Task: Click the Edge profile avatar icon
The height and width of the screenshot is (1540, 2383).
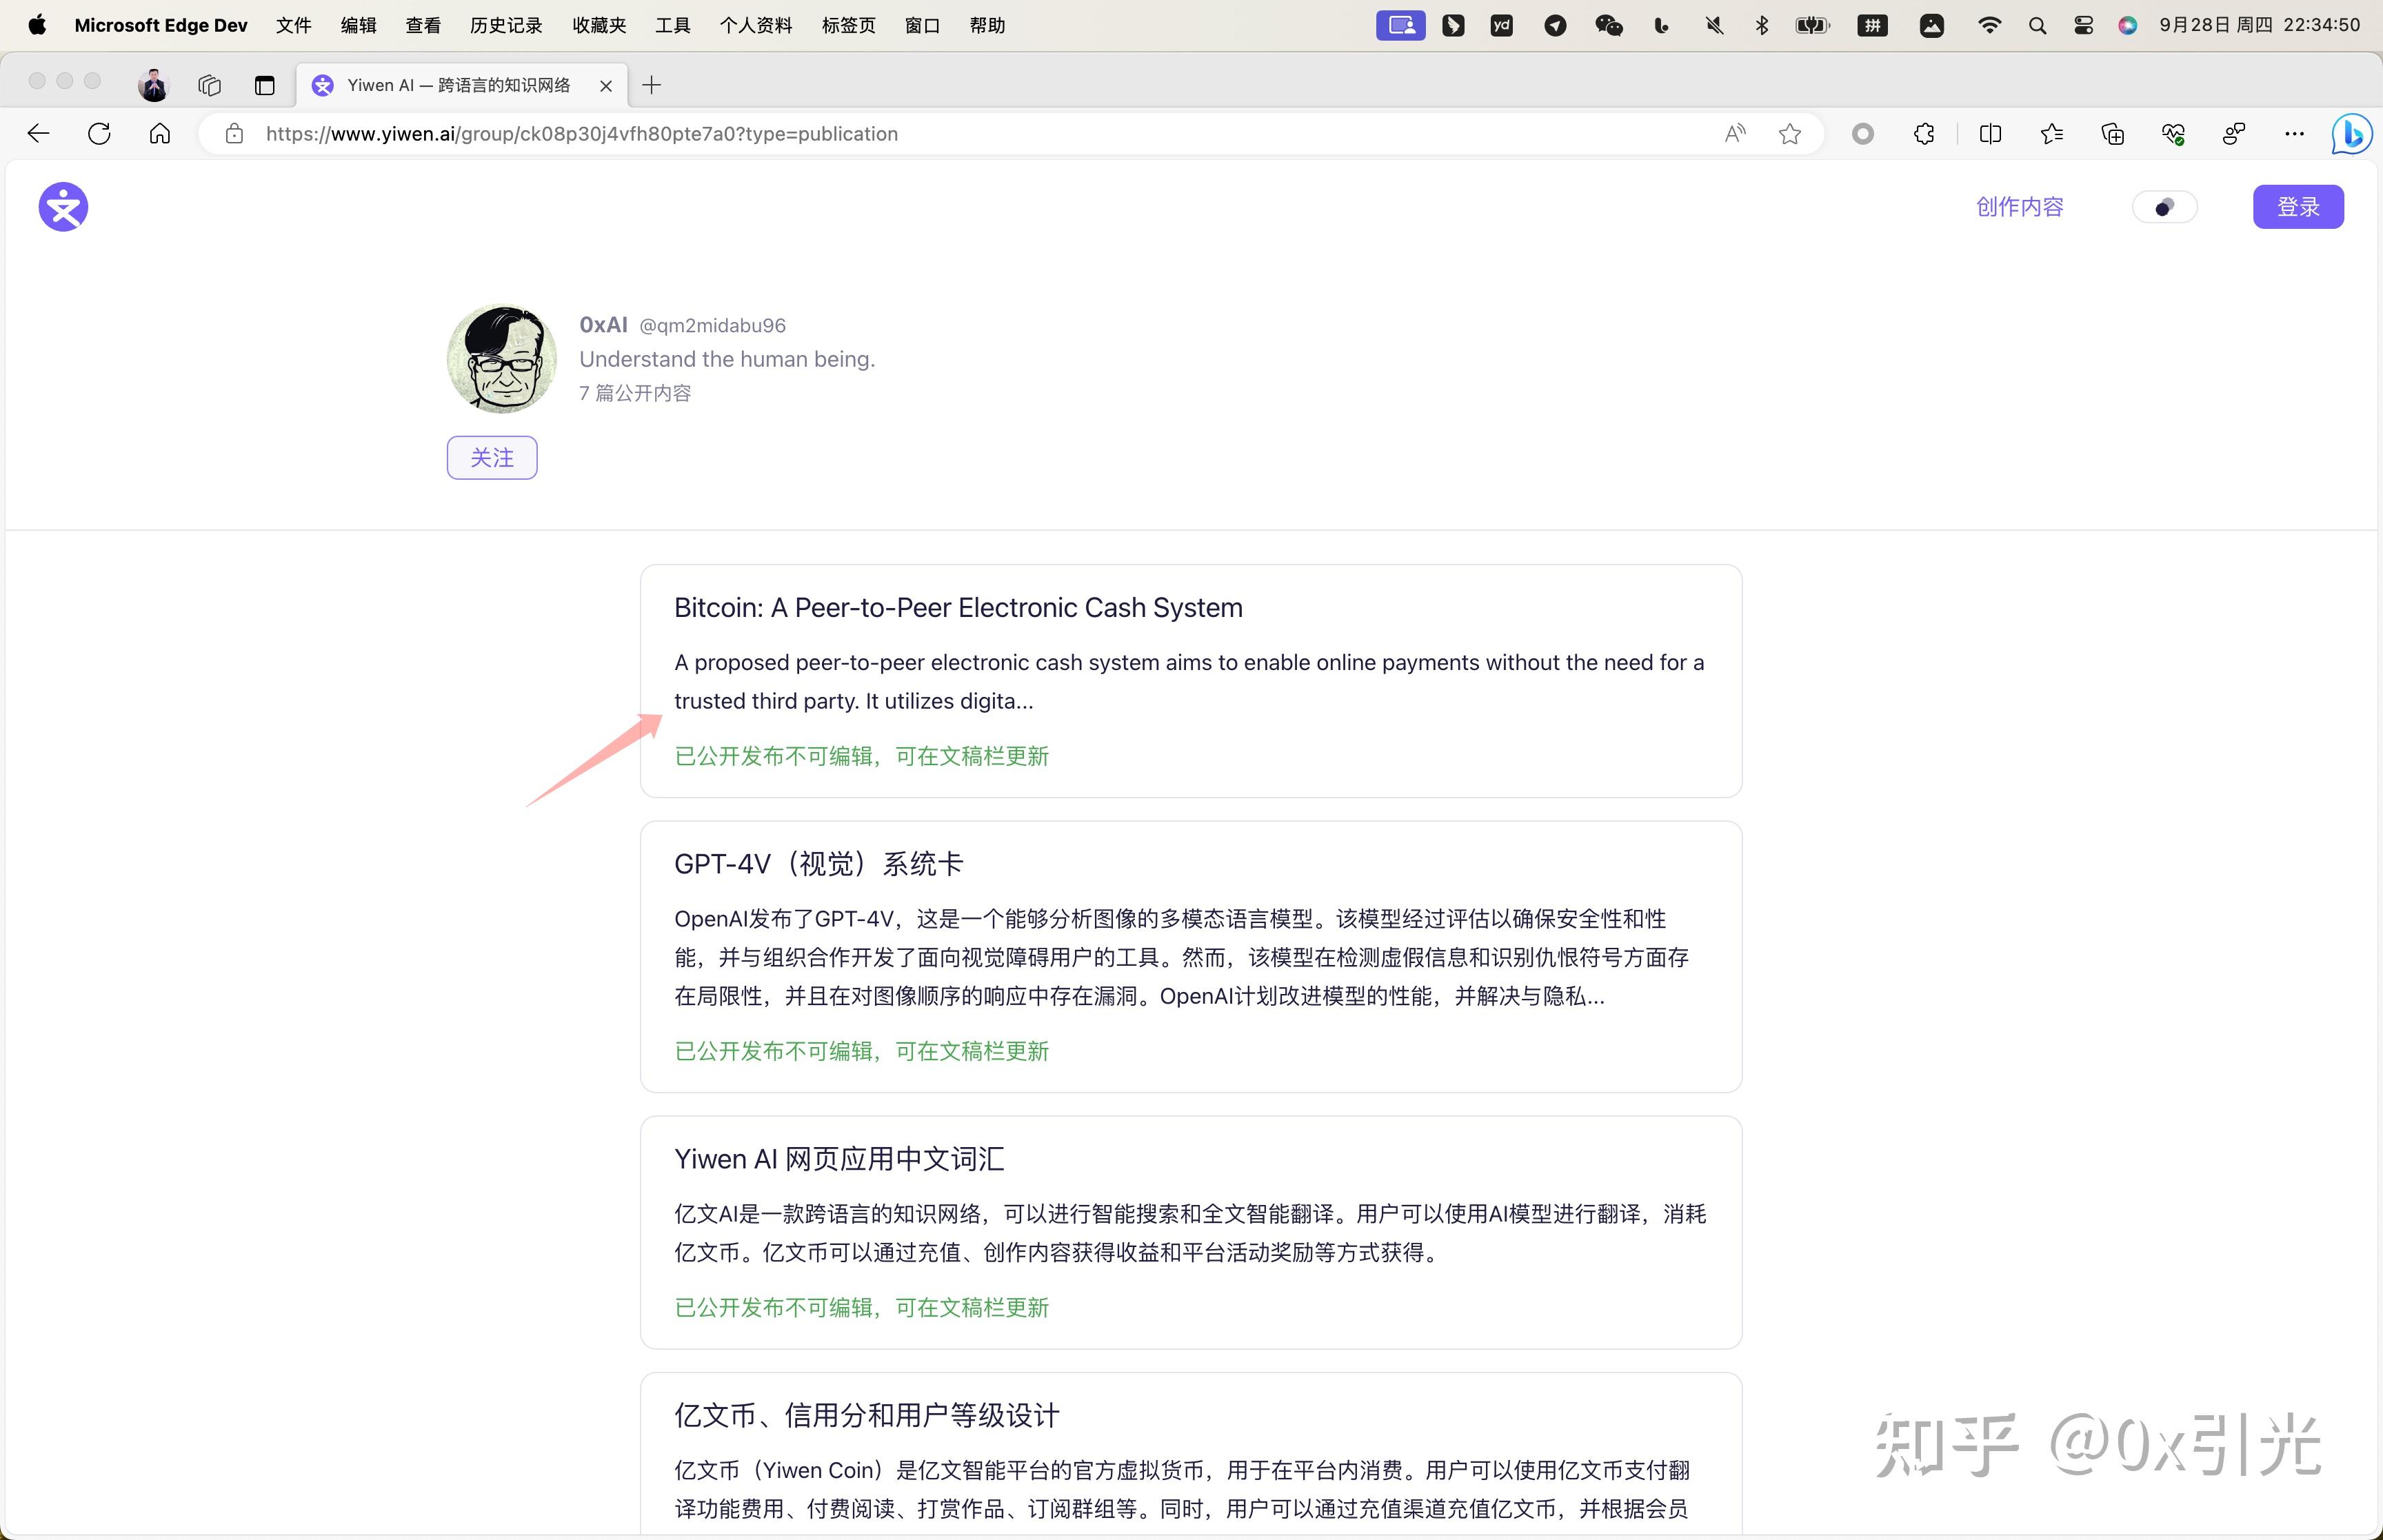Action: point(153,85)
